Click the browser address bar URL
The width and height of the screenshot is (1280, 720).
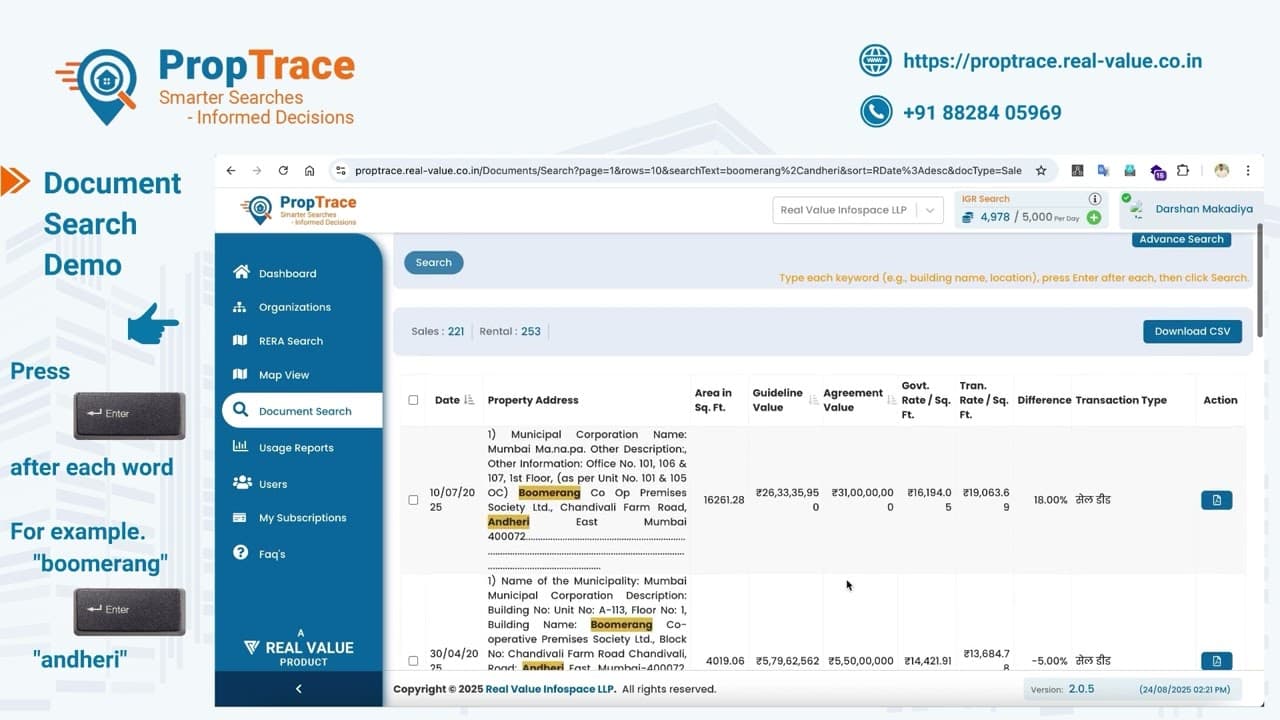688,171
